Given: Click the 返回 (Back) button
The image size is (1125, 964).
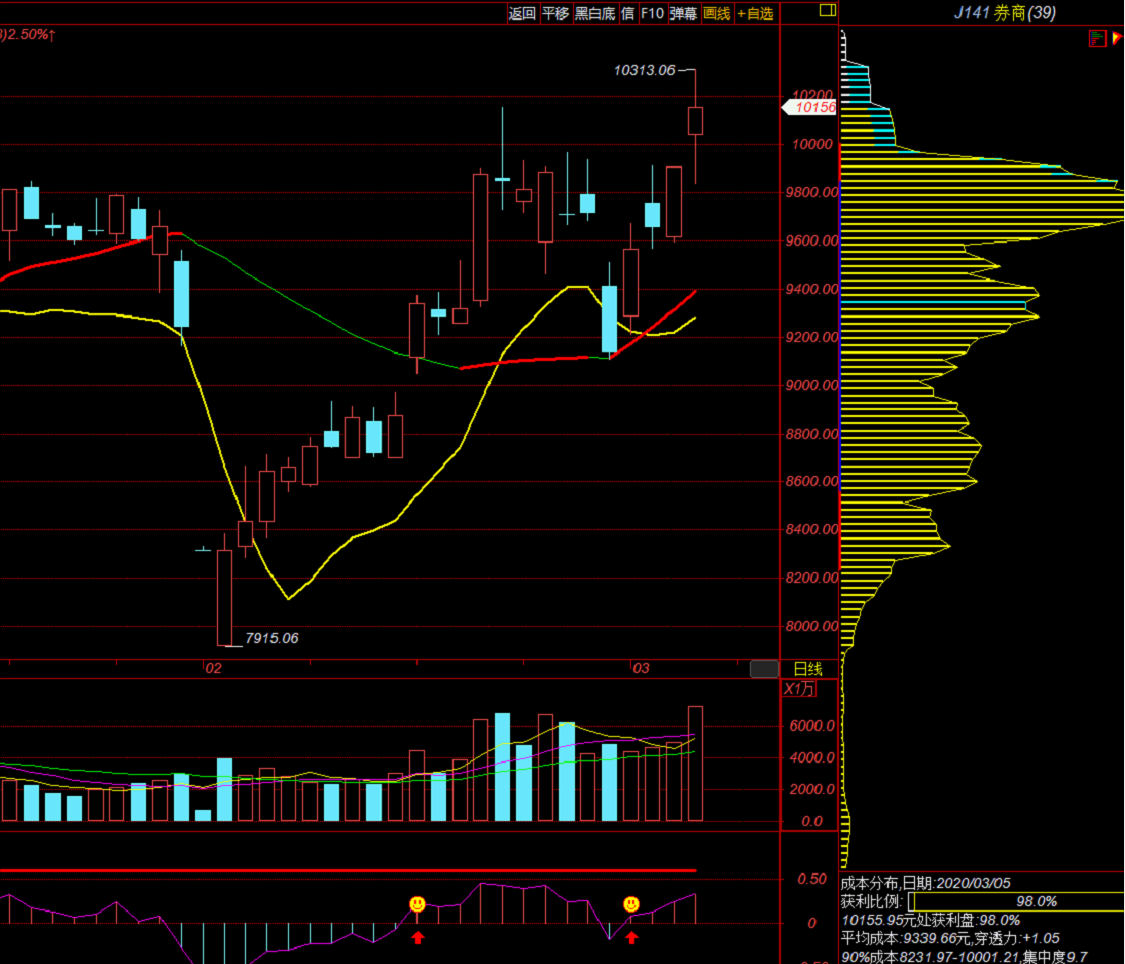Looking at the screenshot, I should [522, 14].
